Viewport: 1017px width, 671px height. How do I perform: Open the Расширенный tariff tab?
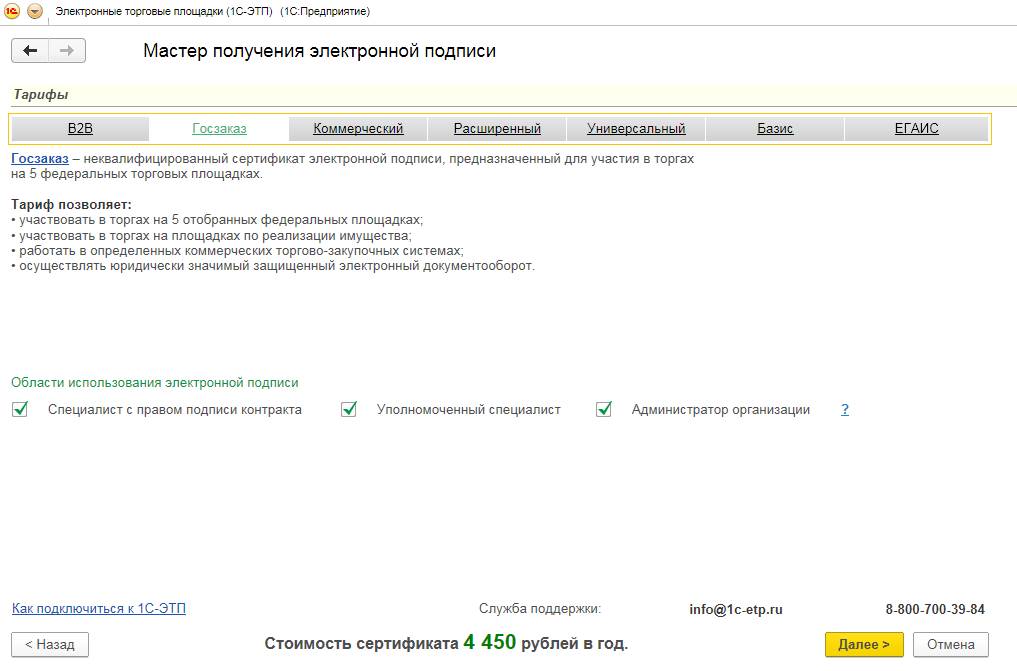pyautogui.click(x=497, y=128)
